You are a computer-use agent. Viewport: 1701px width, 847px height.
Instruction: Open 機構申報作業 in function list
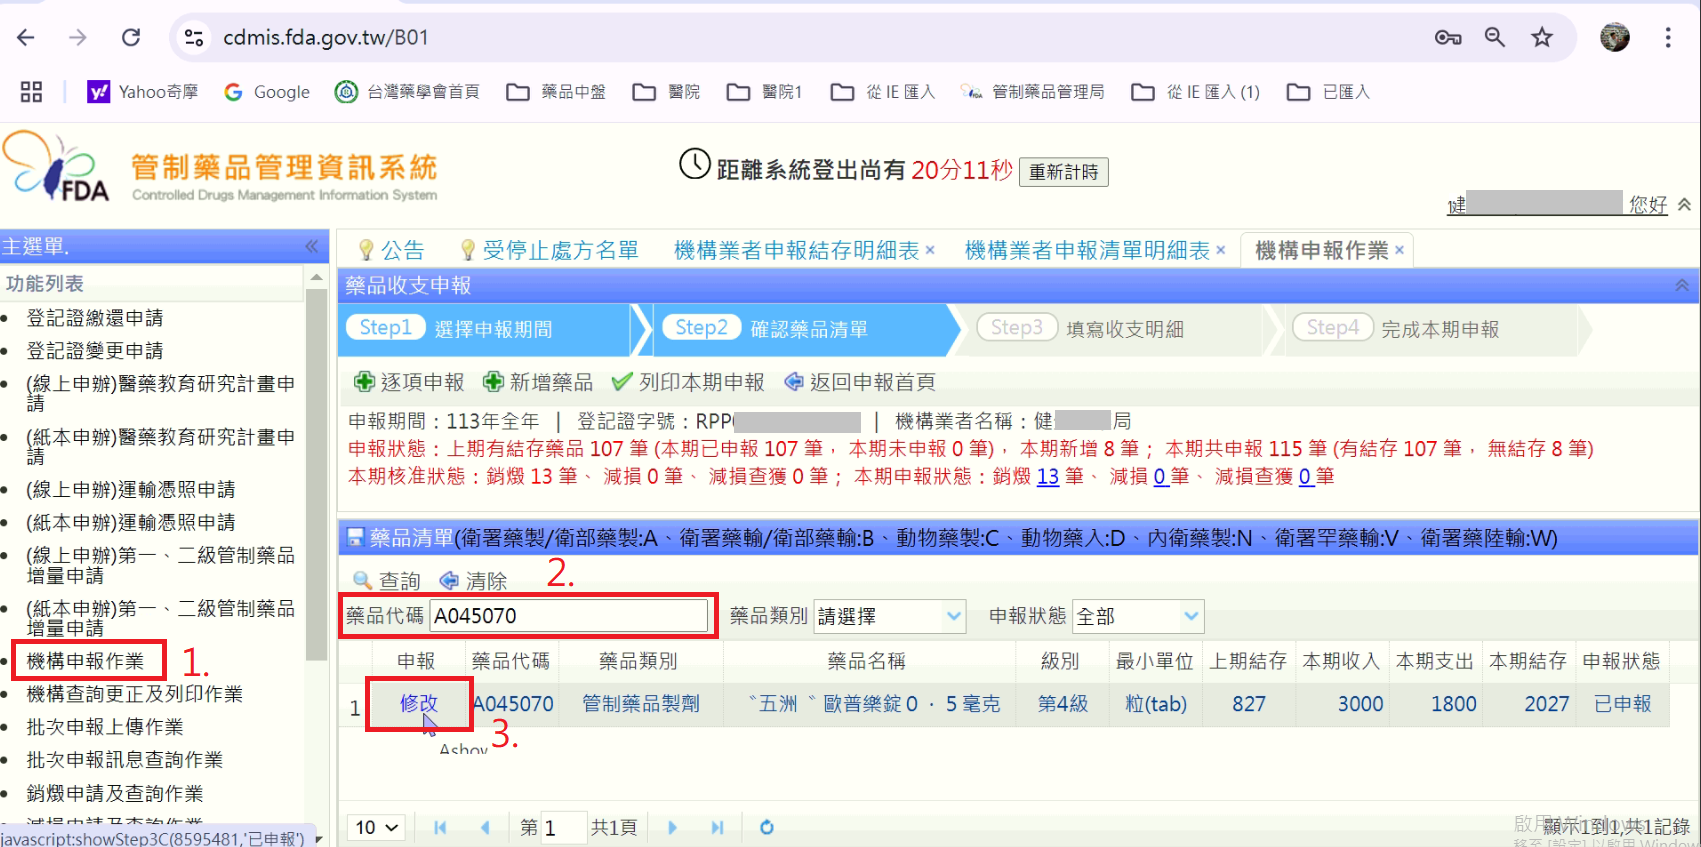coord(86,661)
